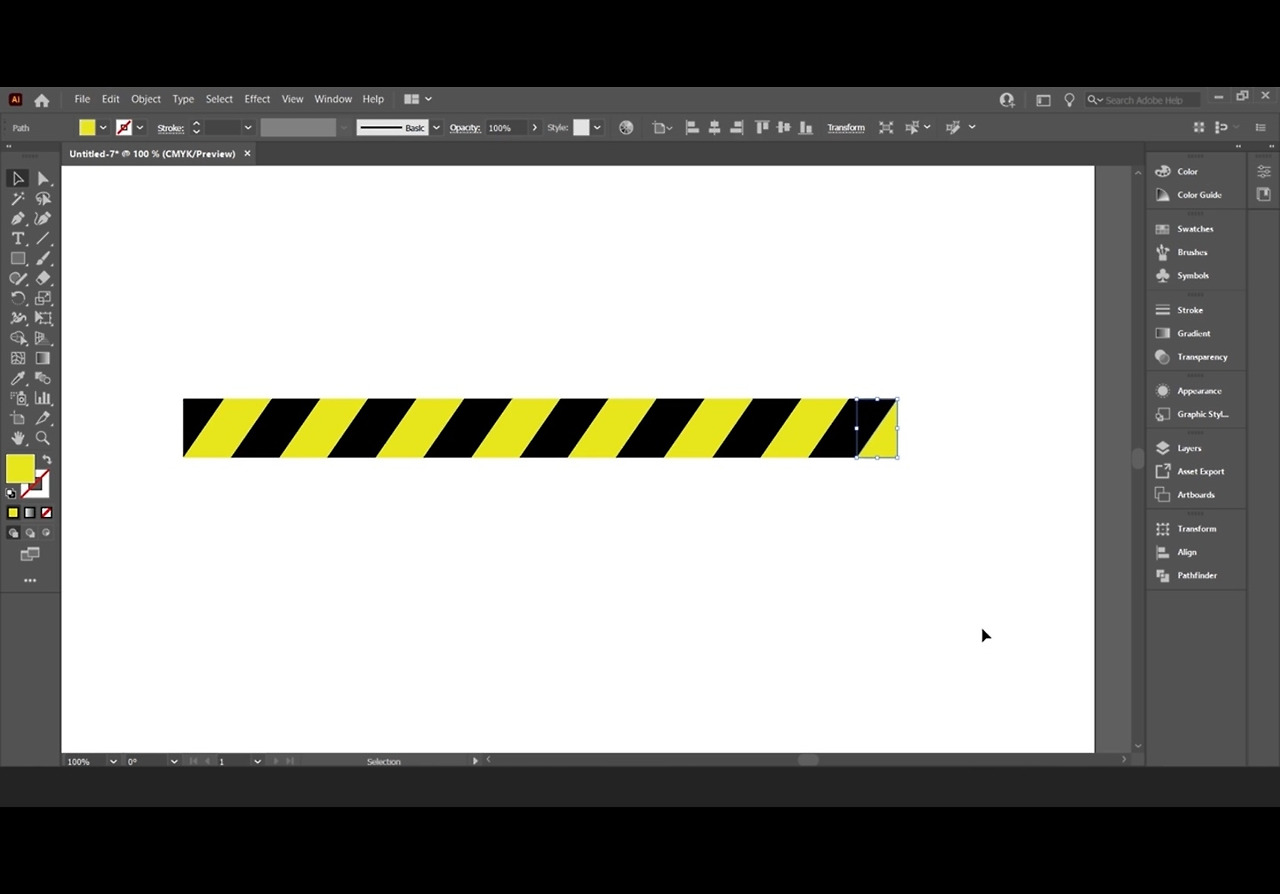Screen dimensions: 1280x894
Task: Open the Gradient panel
Action: [x=1193, y=334]
